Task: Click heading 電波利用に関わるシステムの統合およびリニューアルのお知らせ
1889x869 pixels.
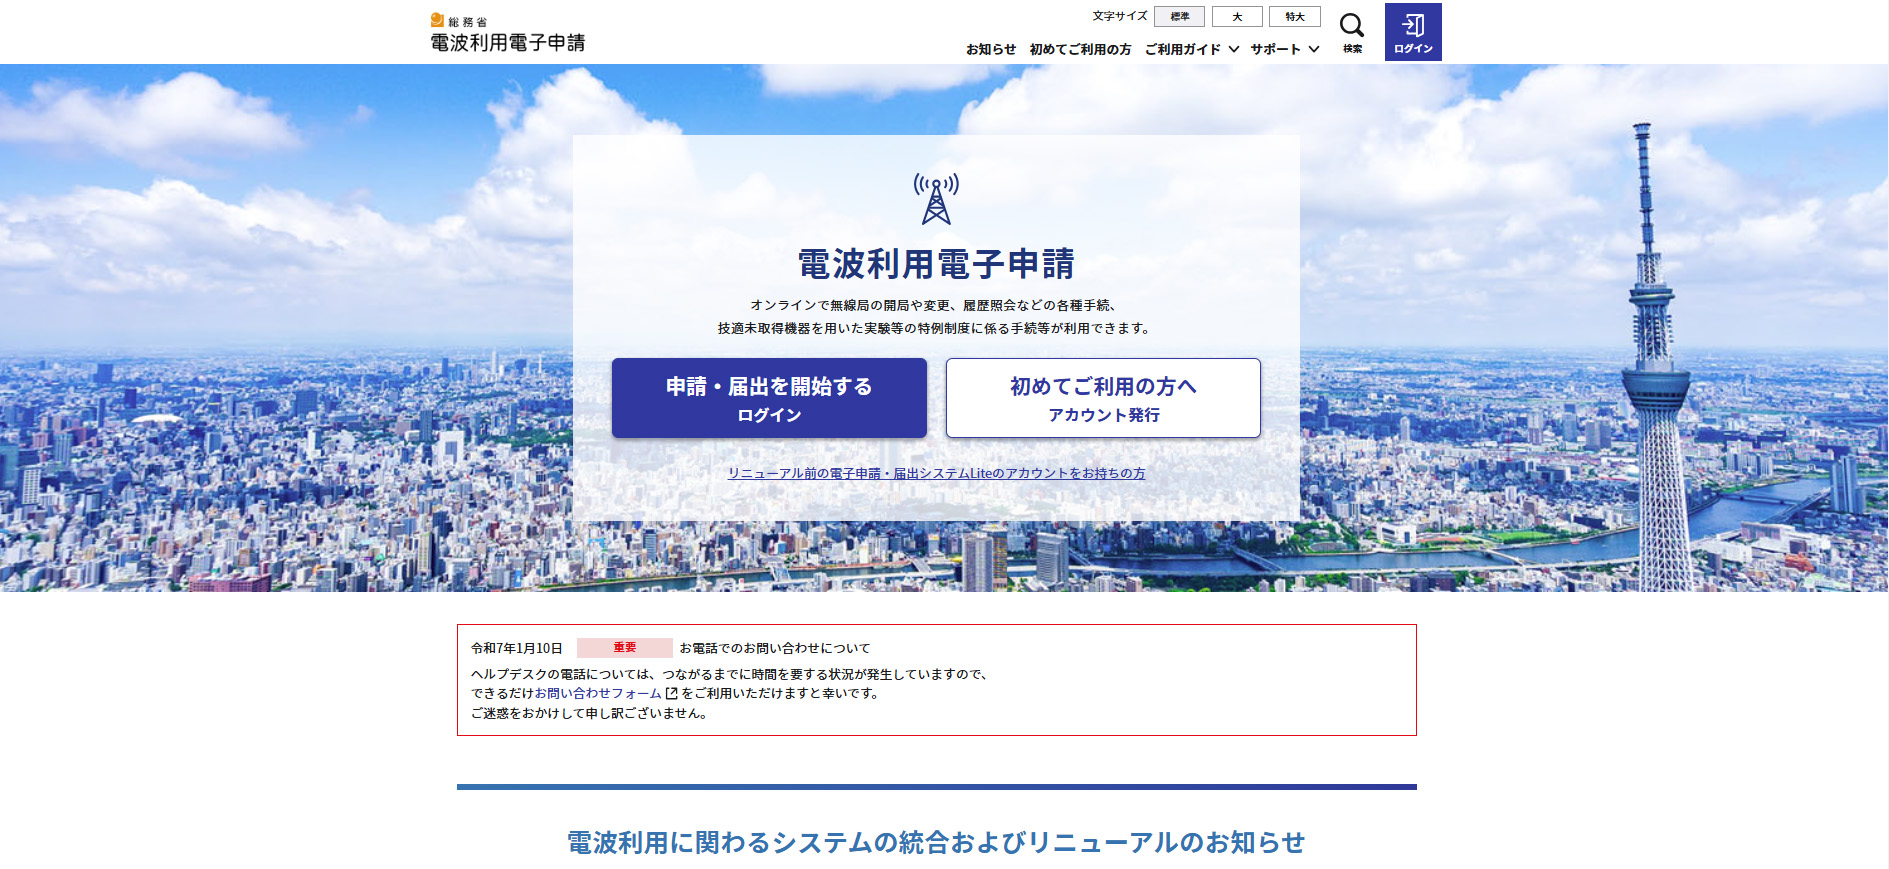Action: click(x=936, y=842)
